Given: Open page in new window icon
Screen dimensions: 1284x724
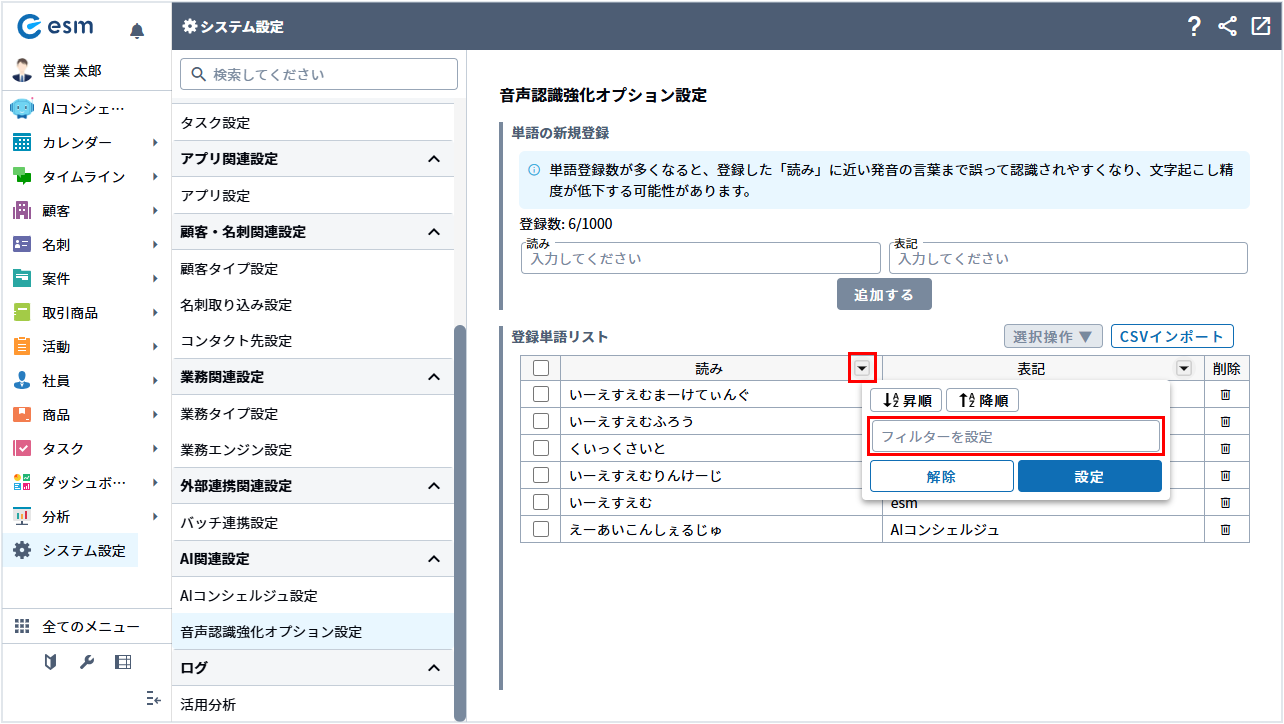Looking at the screenshot, I should point(1260,27).
